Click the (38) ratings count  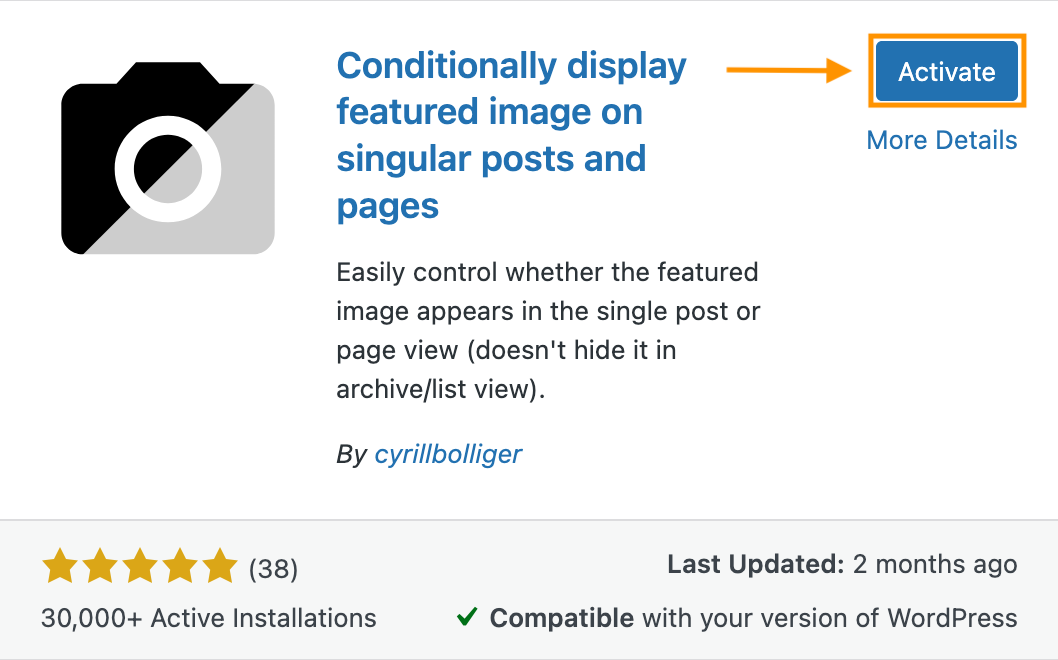(x=273, y=569)
